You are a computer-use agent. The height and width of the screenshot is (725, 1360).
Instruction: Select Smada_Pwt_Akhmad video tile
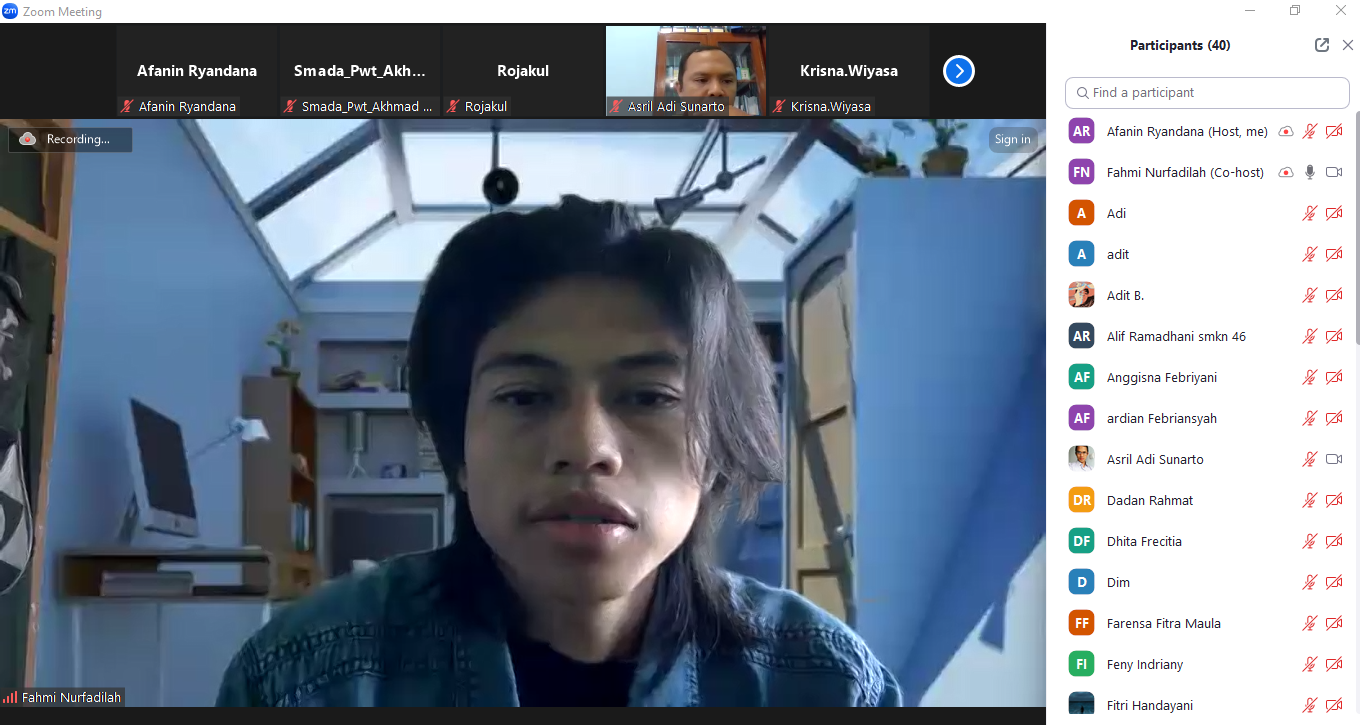click(x=360, y=71)
